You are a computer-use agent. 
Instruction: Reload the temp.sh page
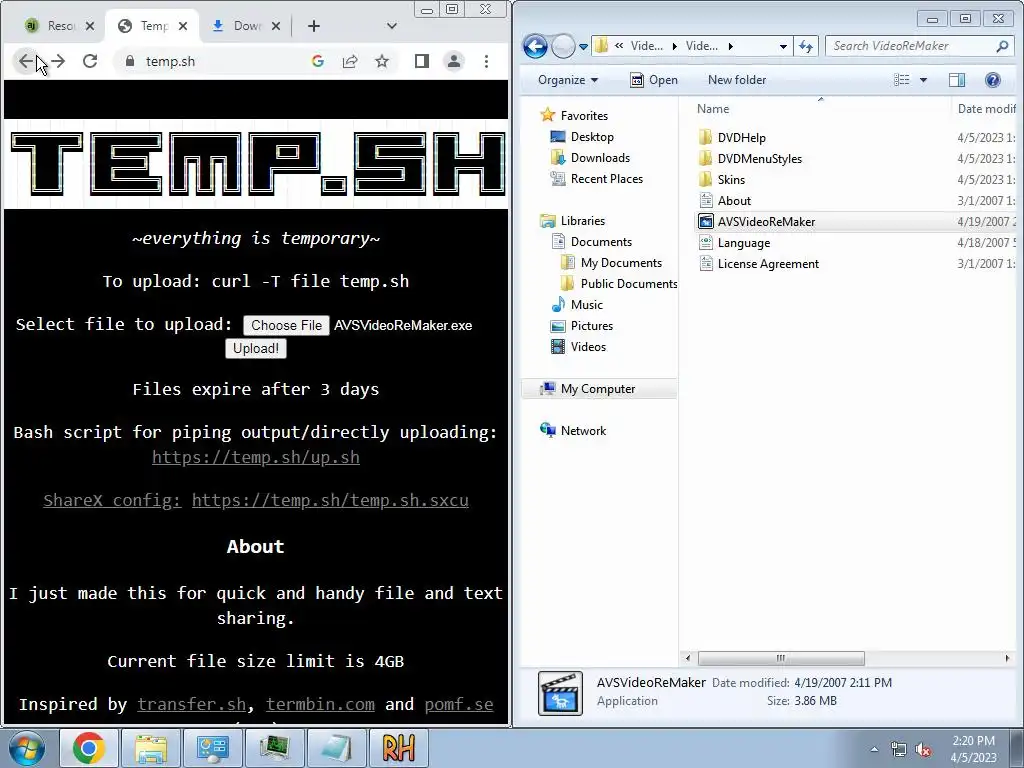[x=90, y=61]
